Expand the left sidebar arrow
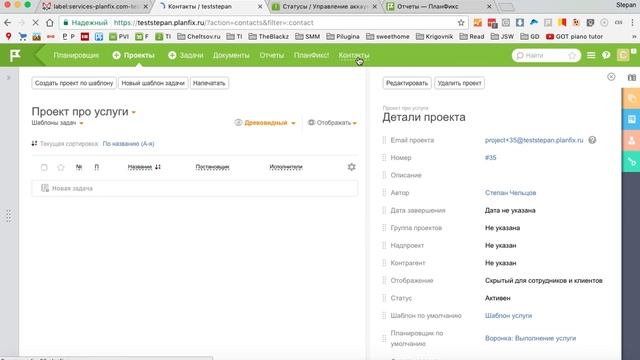The height and width of the screenshot is (360, 640). [9, 78]
